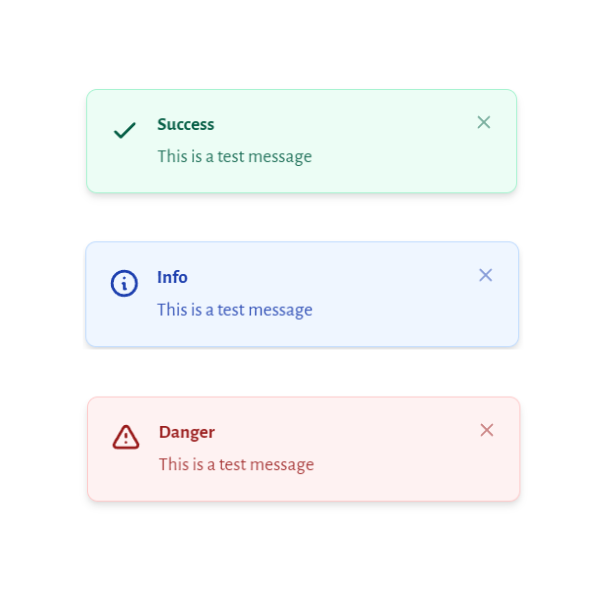Screen dimensions: 600x600
Task: Click the blue info circle icon
Action: (124, 283)
